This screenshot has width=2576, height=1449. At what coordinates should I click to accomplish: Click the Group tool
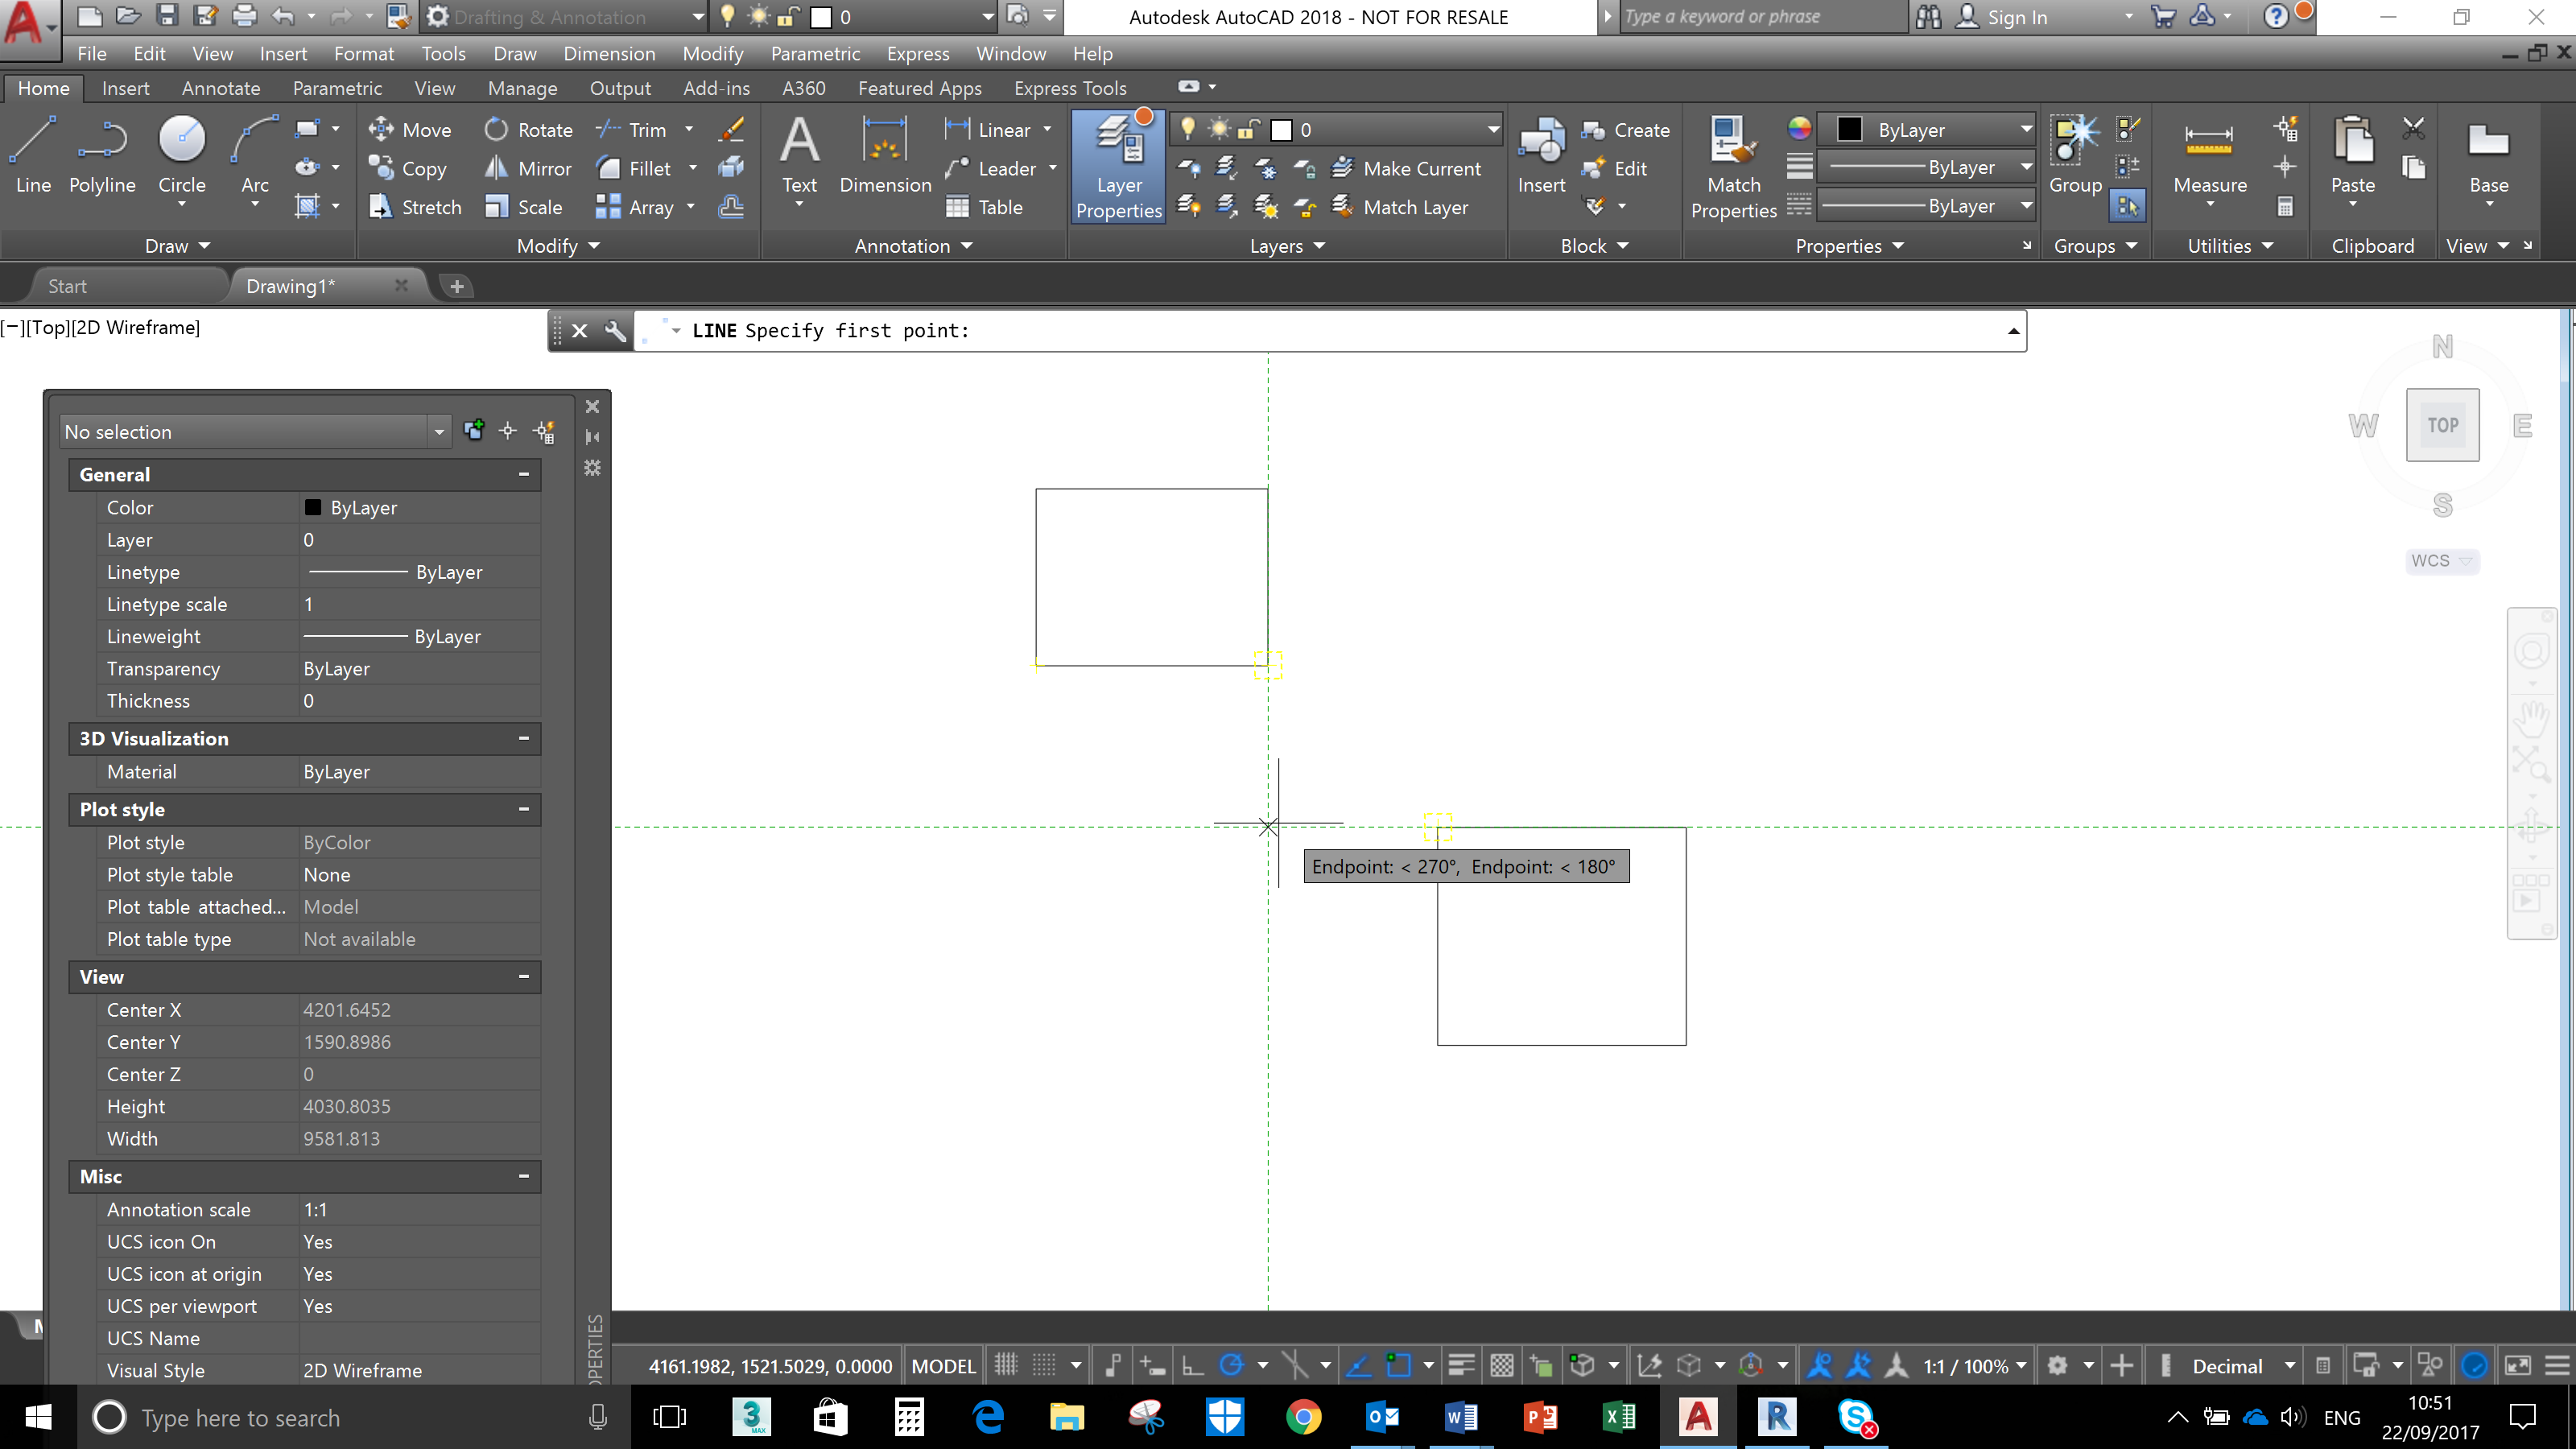[x=2075, y=155]
